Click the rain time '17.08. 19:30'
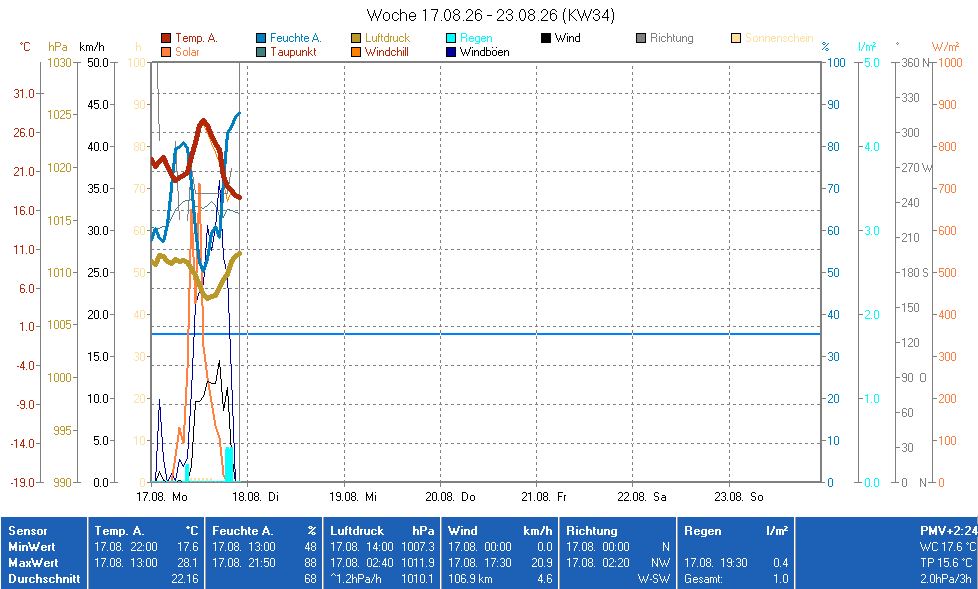978x589 pixels. 715,563
